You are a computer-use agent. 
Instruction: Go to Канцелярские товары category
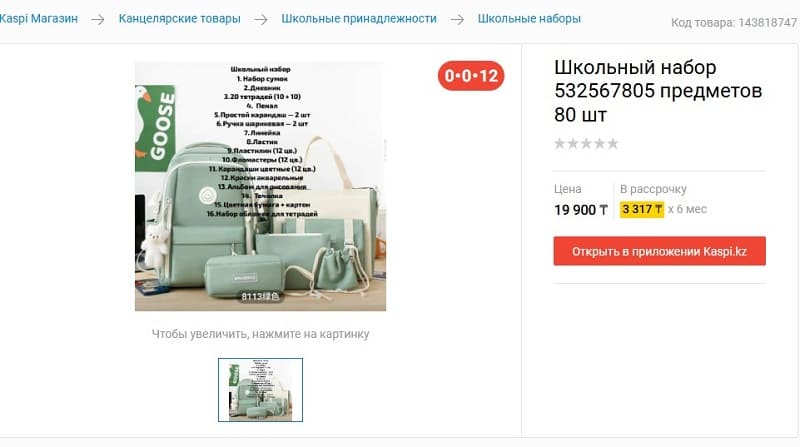point(180,19)
